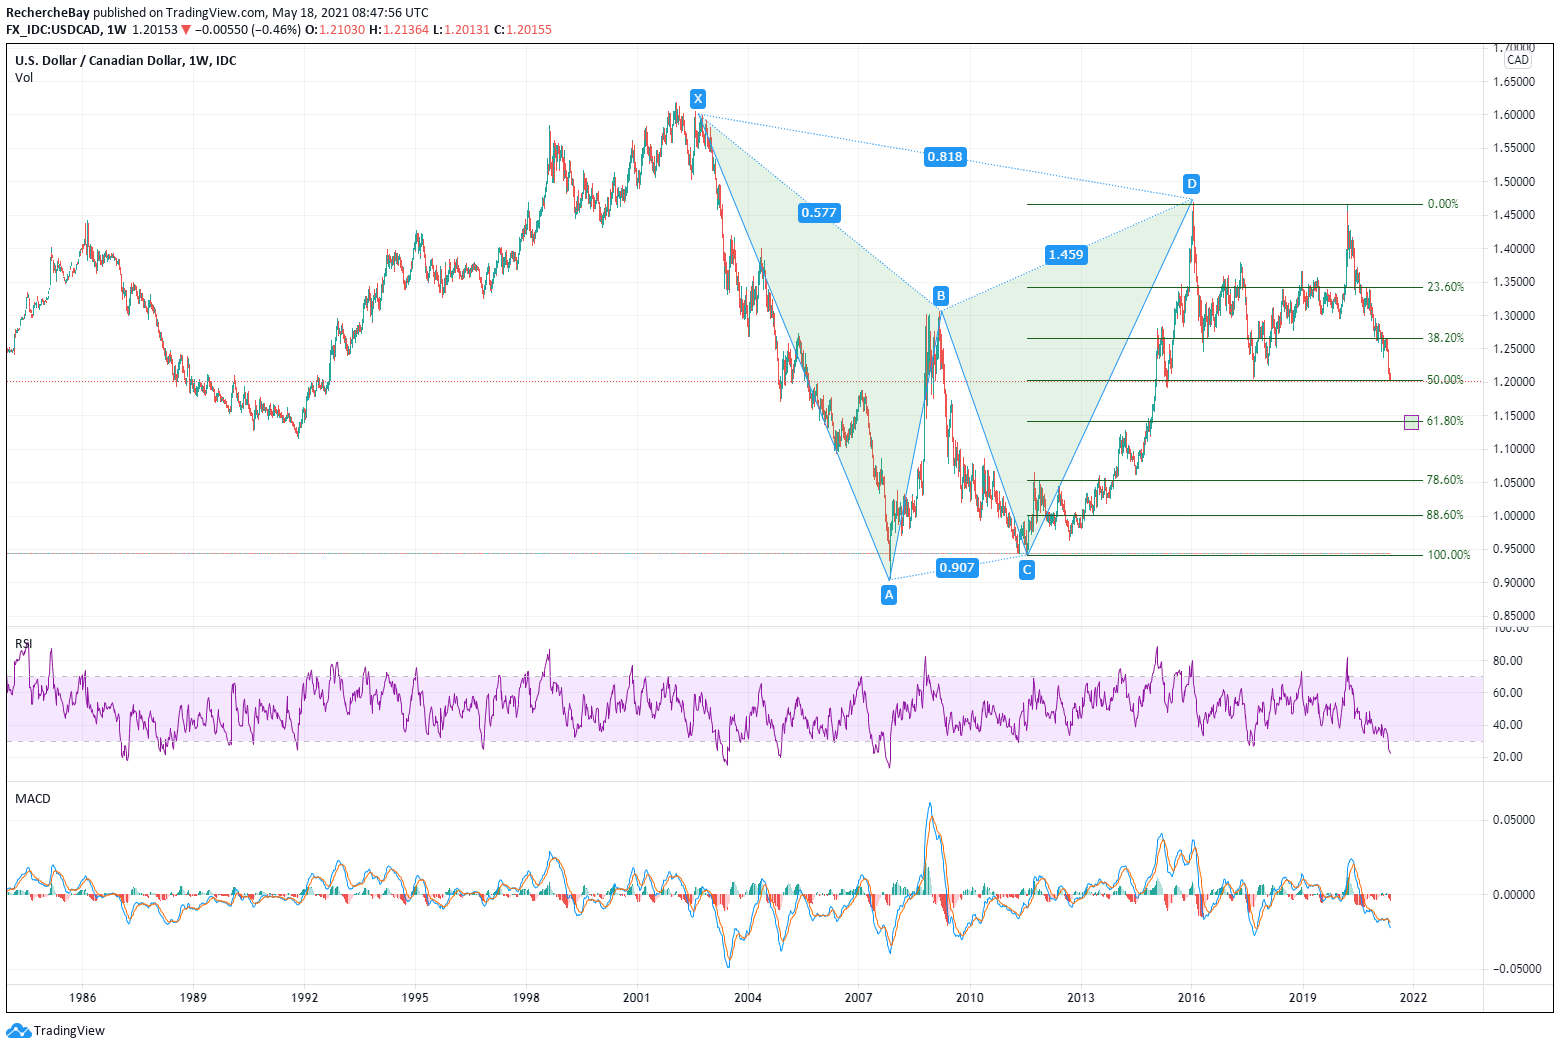The image size is (1560, 1049).
Task: Click the 1986 year label on time axis
Action: tap(82, 997)
